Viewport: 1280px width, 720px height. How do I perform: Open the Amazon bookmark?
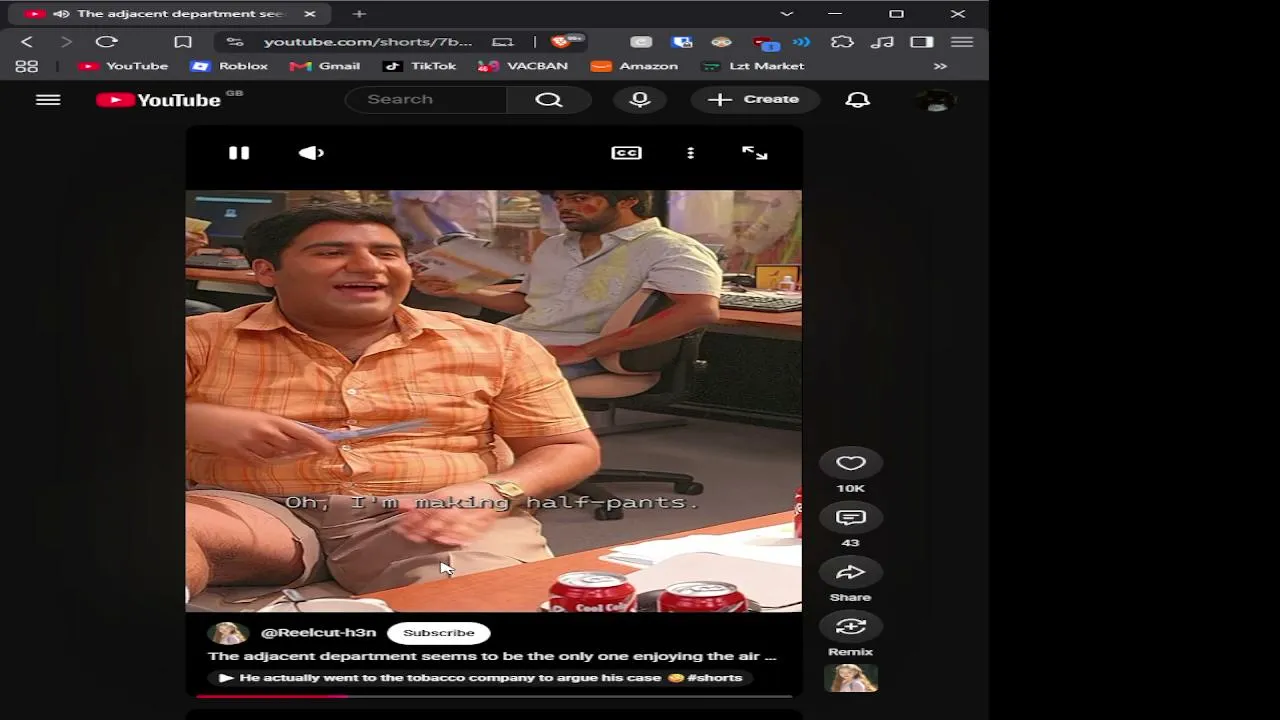(x=635, y=66)
